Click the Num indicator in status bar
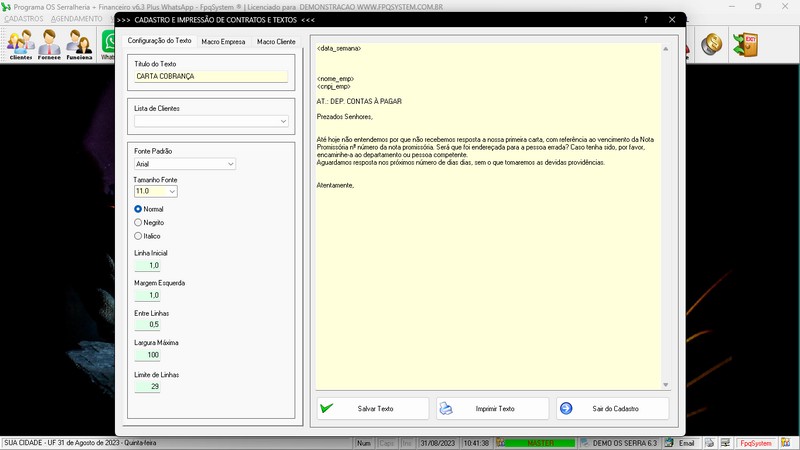 tap(364, 443)
